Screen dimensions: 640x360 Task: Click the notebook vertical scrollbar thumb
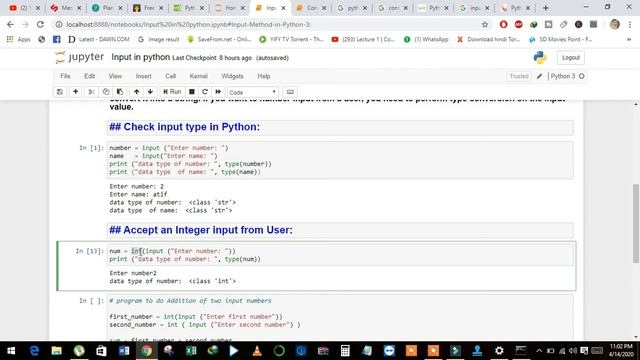pyautogui.click(x=636, y=223)
